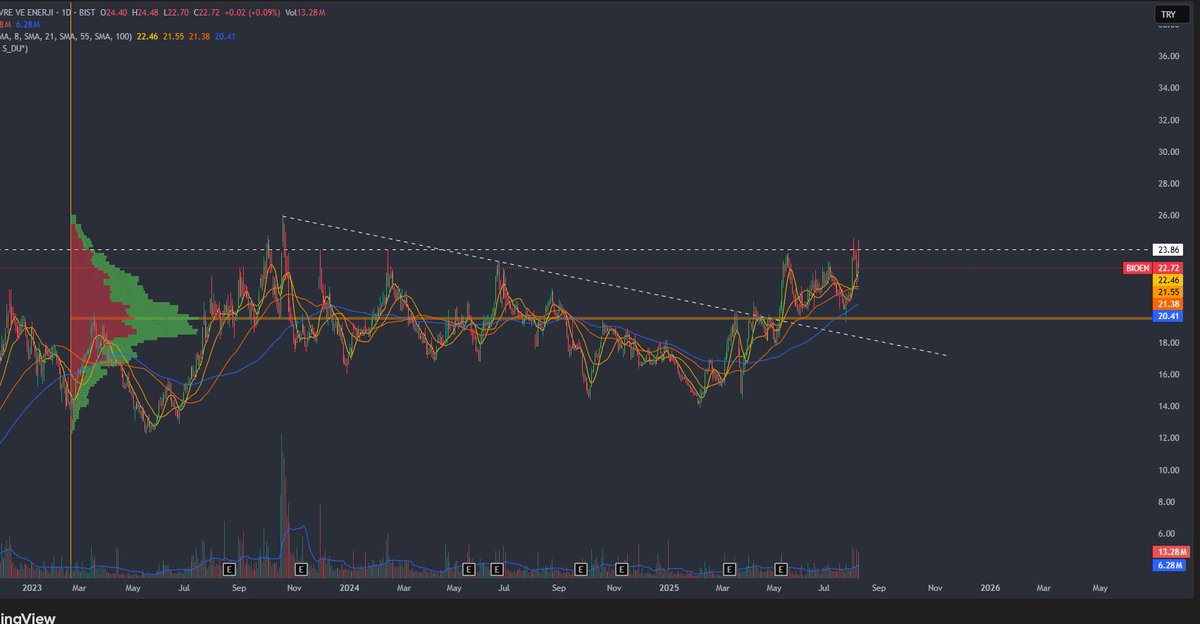The image size is (1200, 624).
Task: Click the blue 6.28M volume average label
Action: pos(1167,565)
